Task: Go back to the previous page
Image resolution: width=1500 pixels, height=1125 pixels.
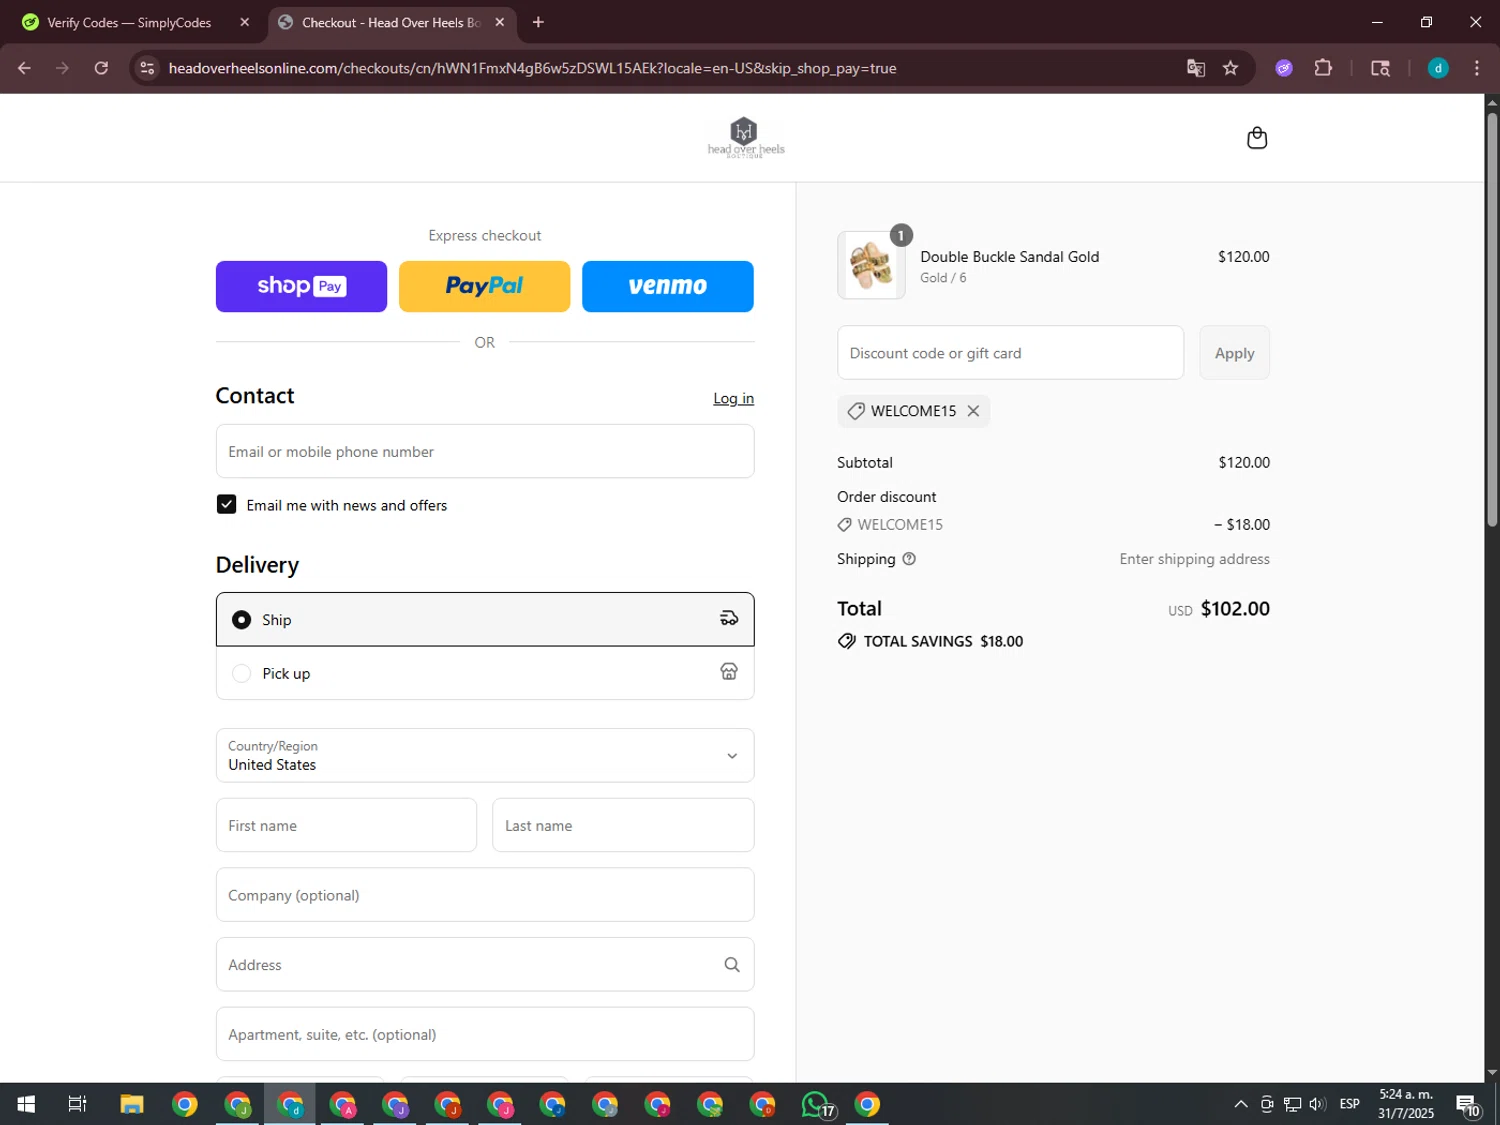Action: pyautogui.click(x=24, y=68)
